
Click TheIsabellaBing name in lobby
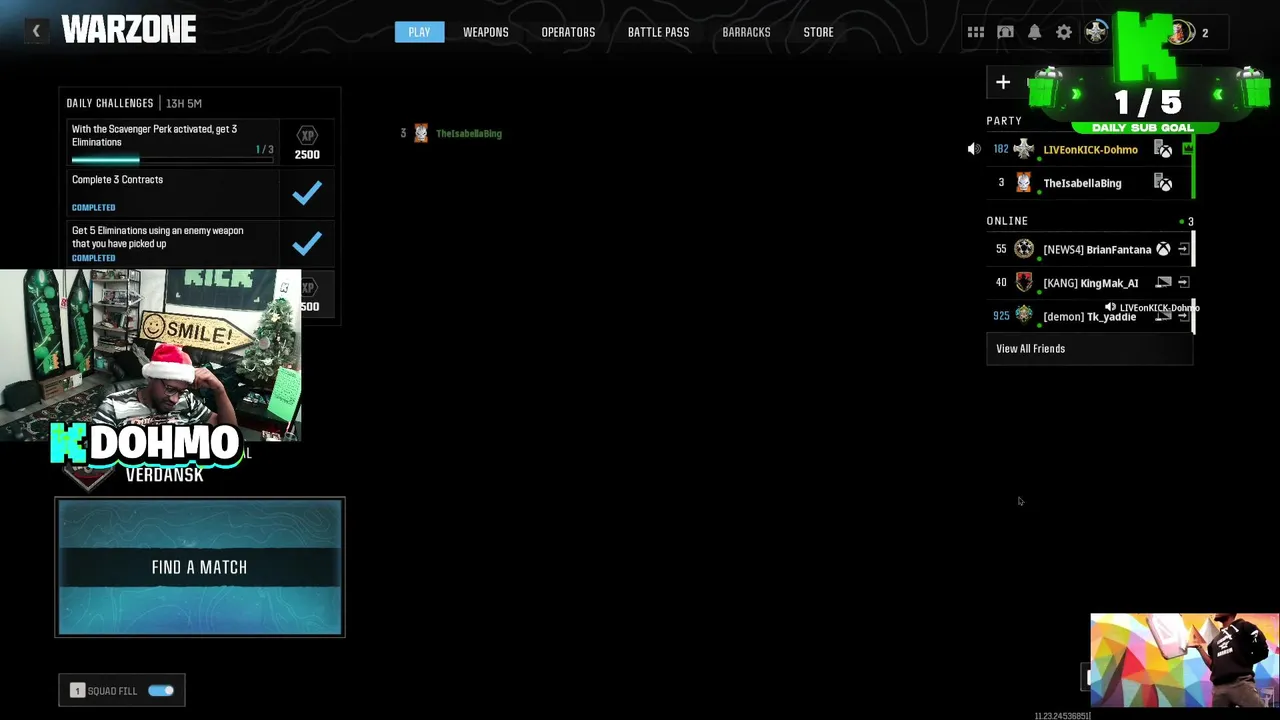pos(469,133)
